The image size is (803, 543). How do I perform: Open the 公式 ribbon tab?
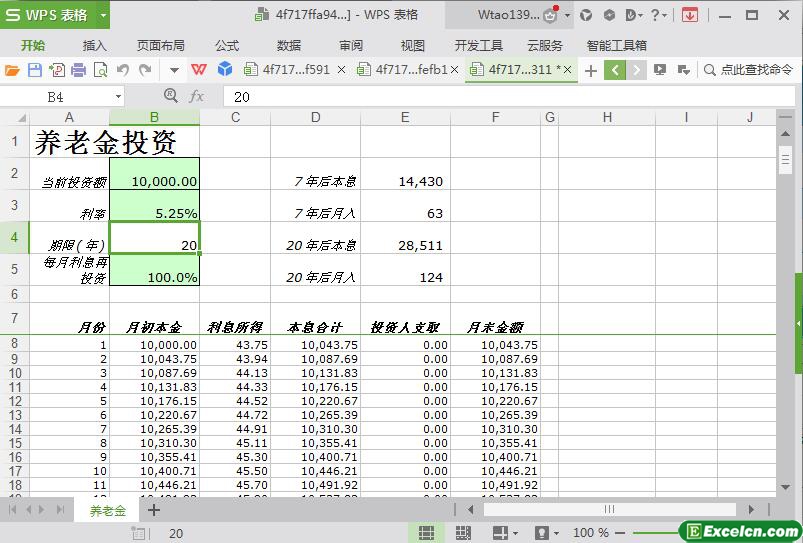tap(227, 45)
